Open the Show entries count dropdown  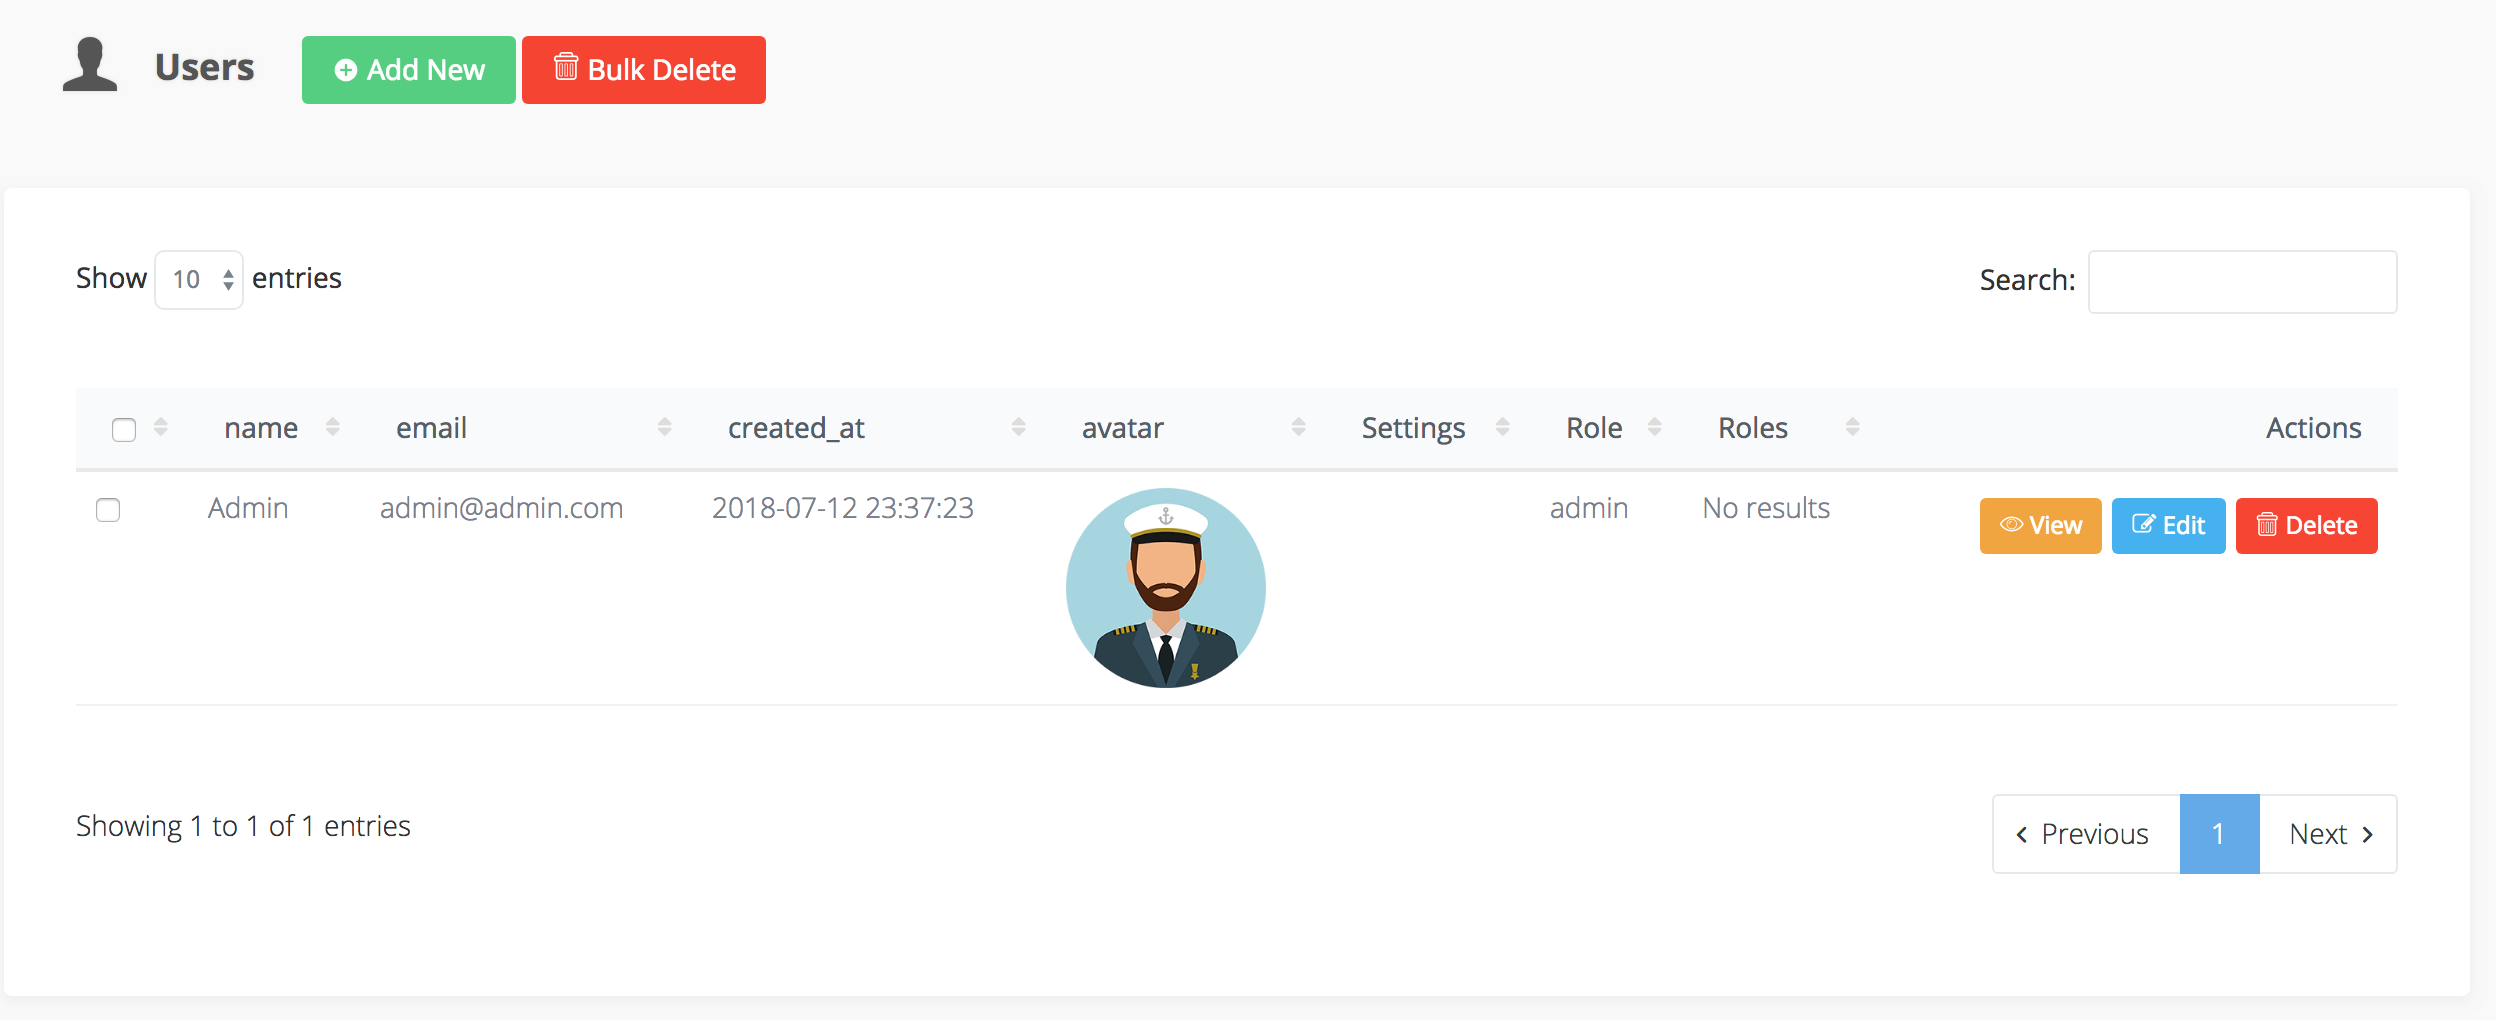199,280
